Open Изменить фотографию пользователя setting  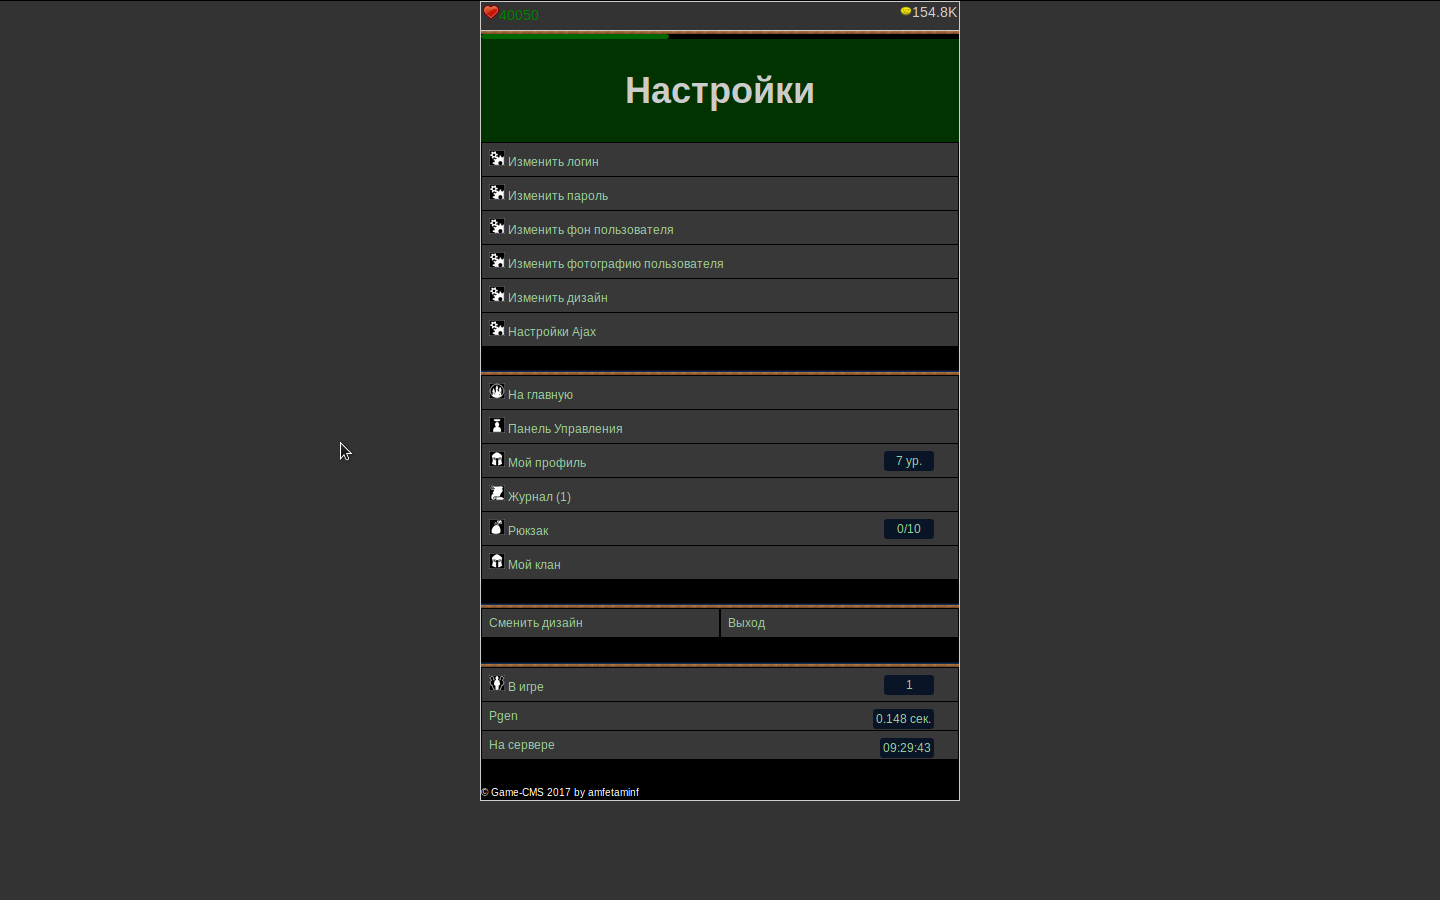[615, 264]
